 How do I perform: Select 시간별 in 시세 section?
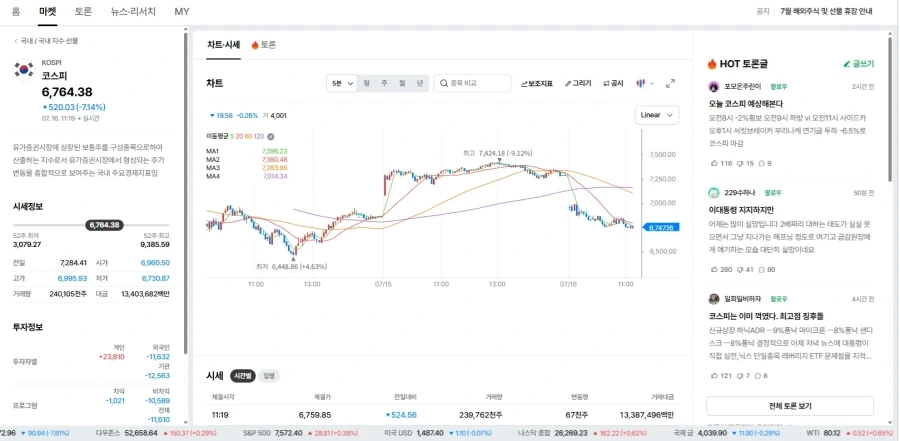point(243,376)
